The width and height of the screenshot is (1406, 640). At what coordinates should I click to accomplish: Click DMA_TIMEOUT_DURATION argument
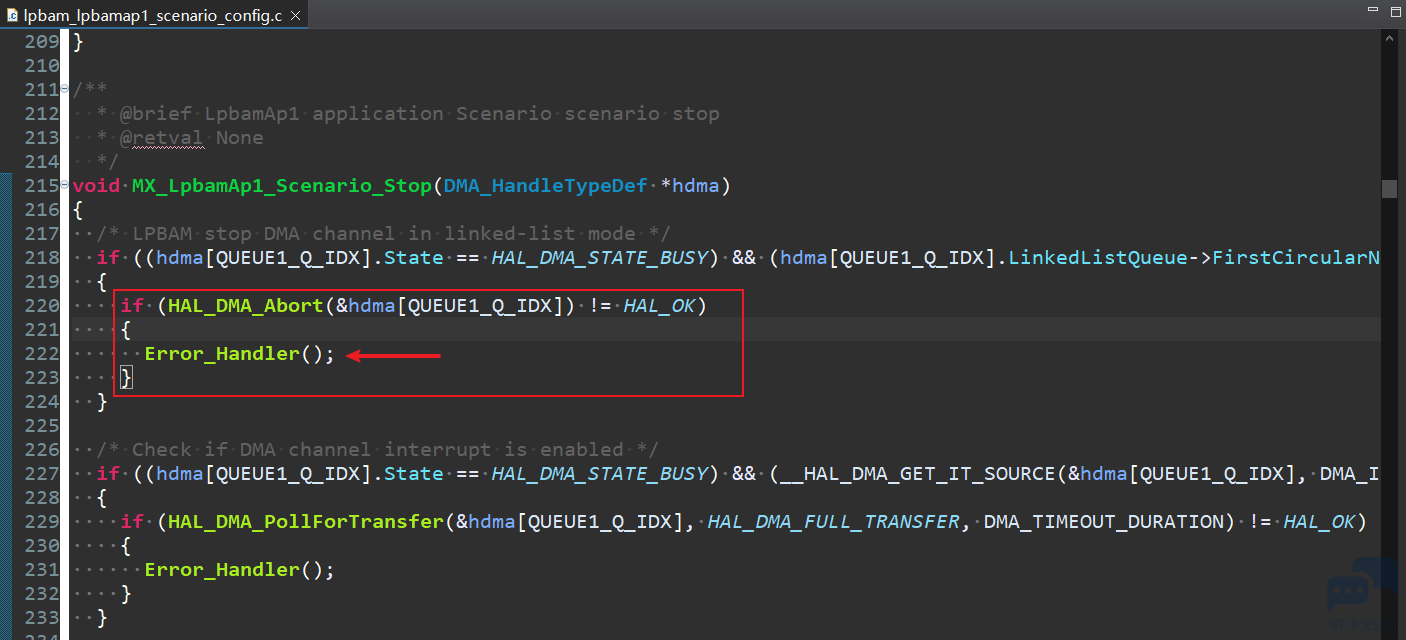1104,522
